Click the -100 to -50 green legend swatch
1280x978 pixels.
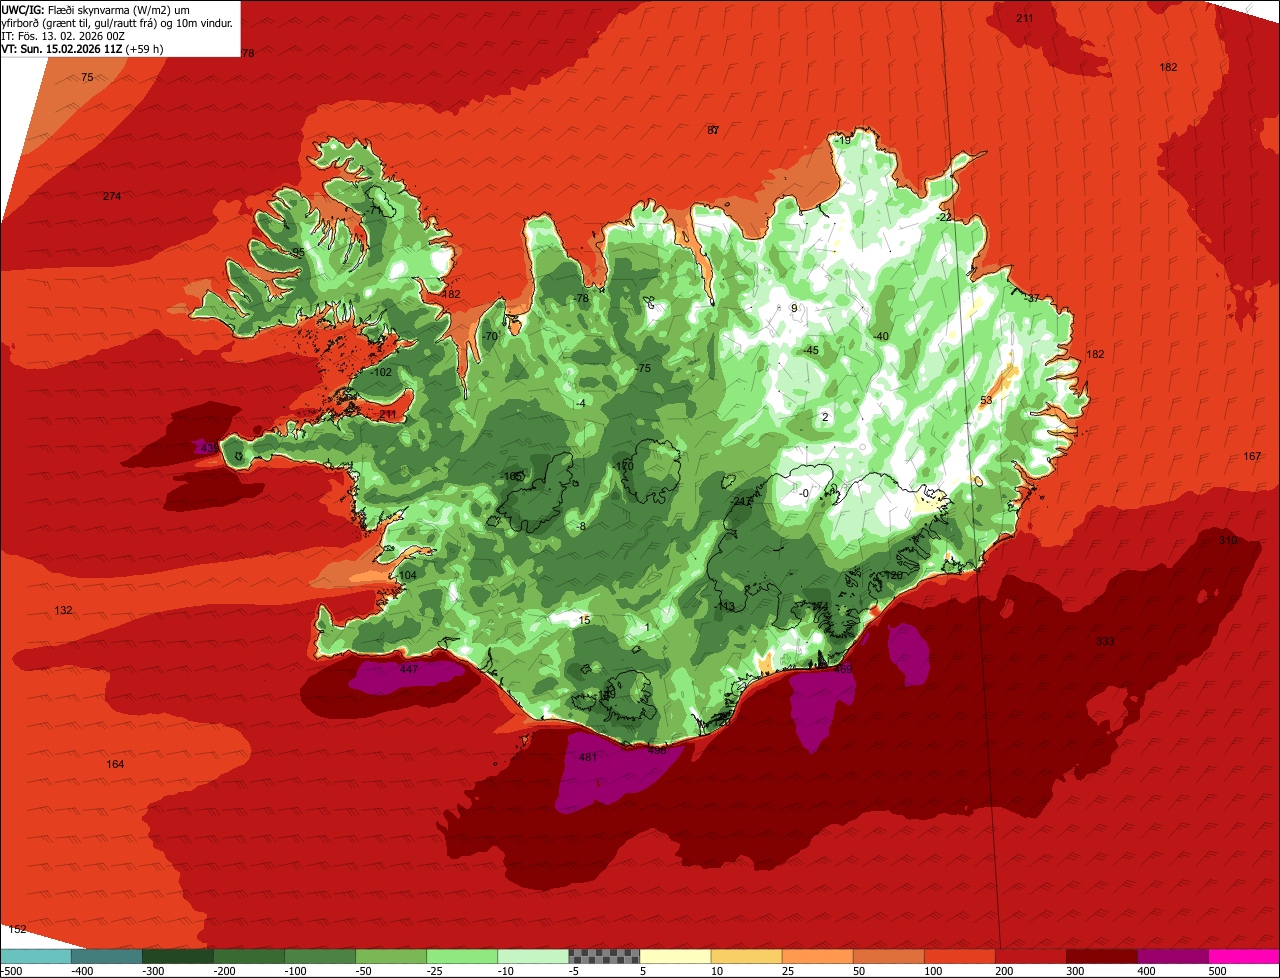point(320,956)
